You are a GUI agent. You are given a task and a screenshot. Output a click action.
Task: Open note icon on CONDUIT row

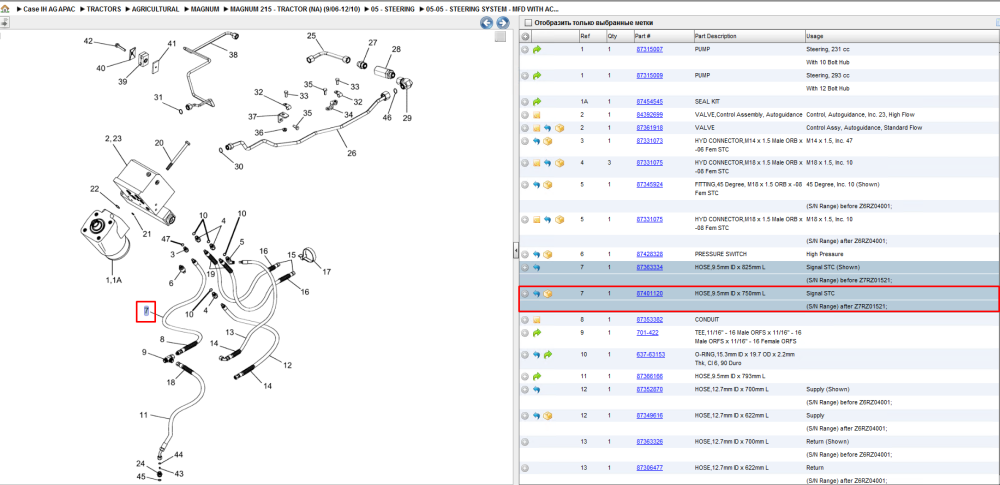tap(536, 319)
